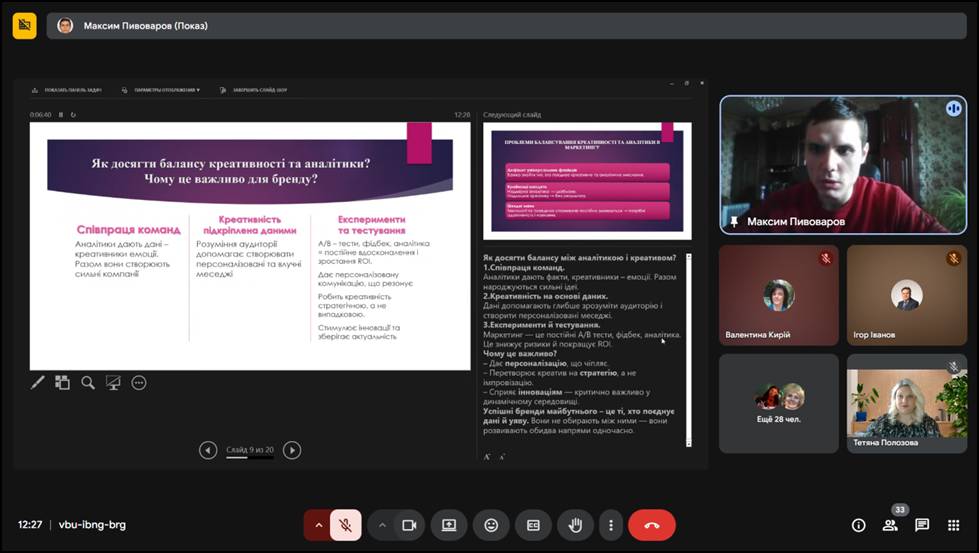This screenshot has width=979, height=553.
Task: Unmute the microphone in the call bar
Action: pyautogui.click(x=345, y=525)
